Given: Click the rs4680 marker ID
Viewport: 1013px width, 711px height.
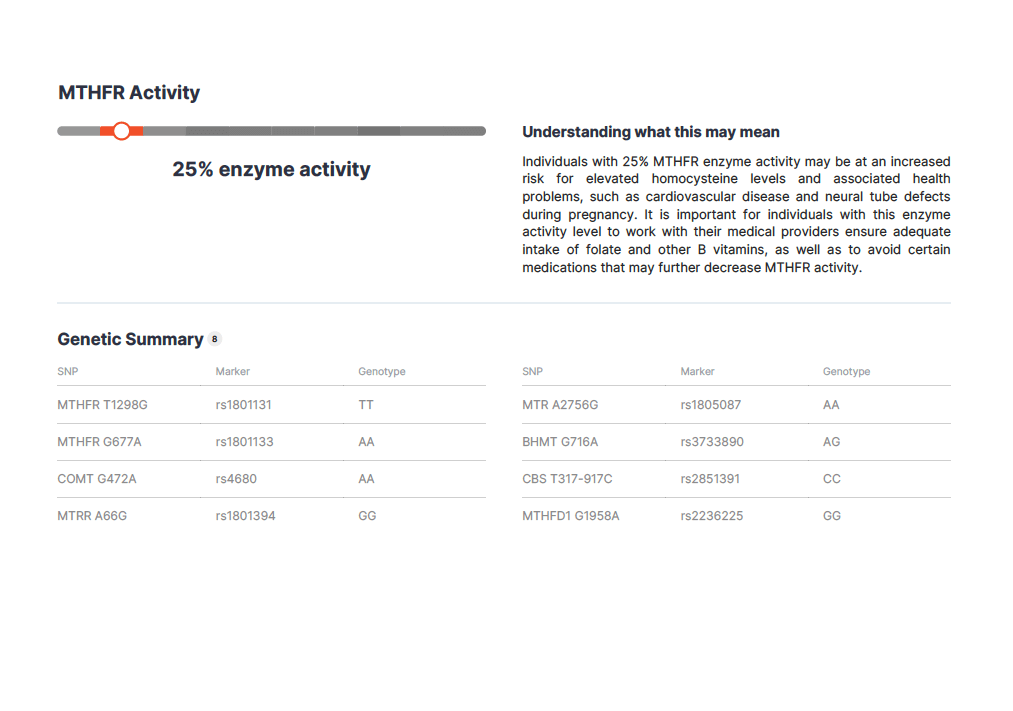Looking at the screenshot, I should [236, 479].
